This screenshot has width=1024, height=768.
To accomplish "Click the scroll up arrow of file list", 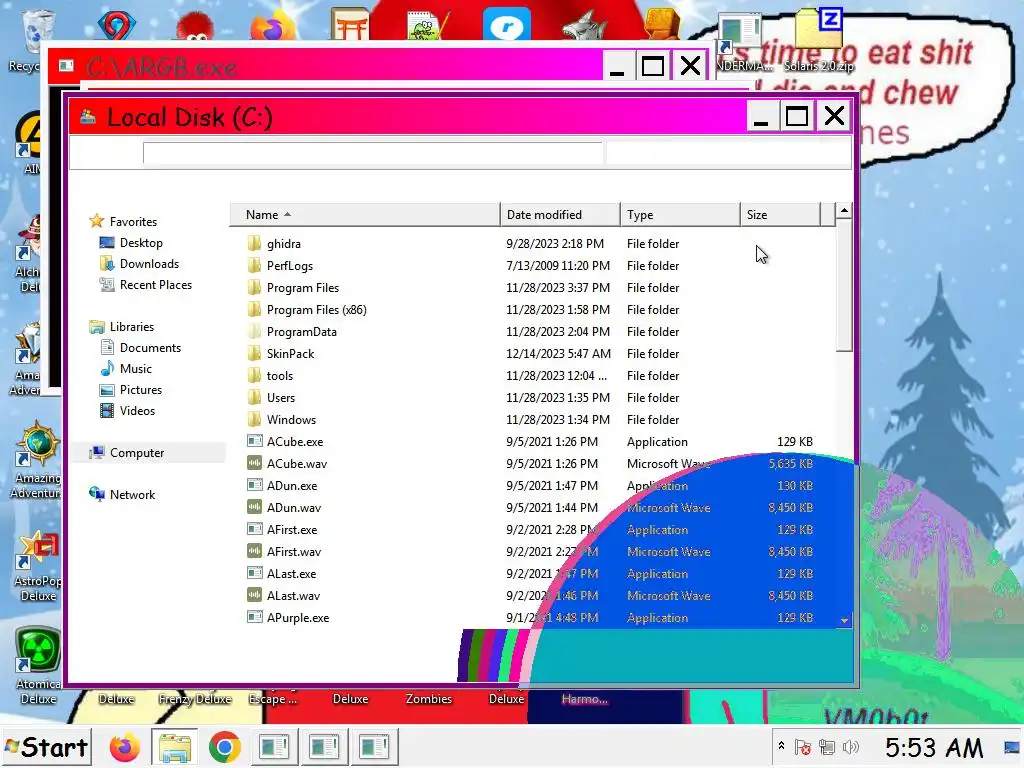I will pos(844,211).
